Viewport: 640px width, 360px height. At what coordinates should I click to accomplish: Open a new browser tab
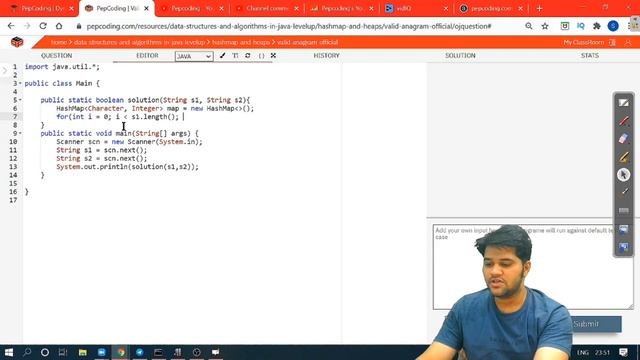point(539,9)
